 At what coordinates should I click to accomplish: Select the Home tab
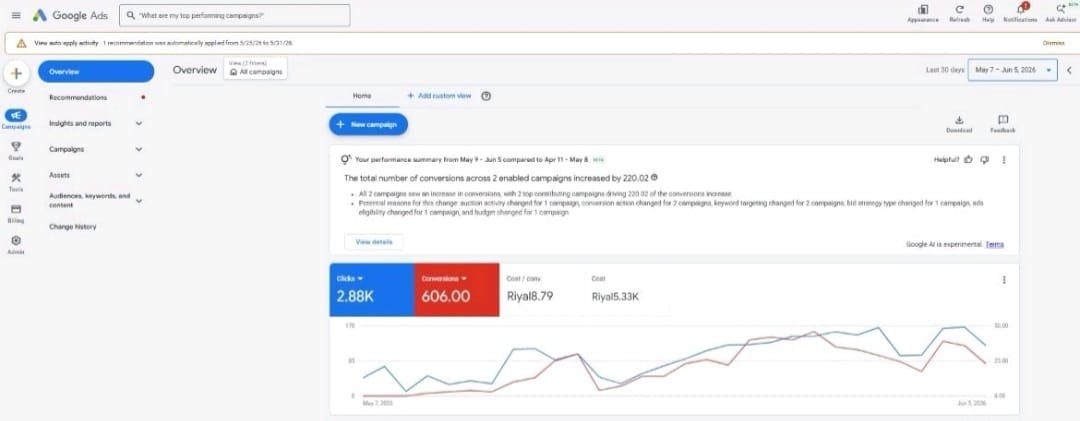point(362,96)
